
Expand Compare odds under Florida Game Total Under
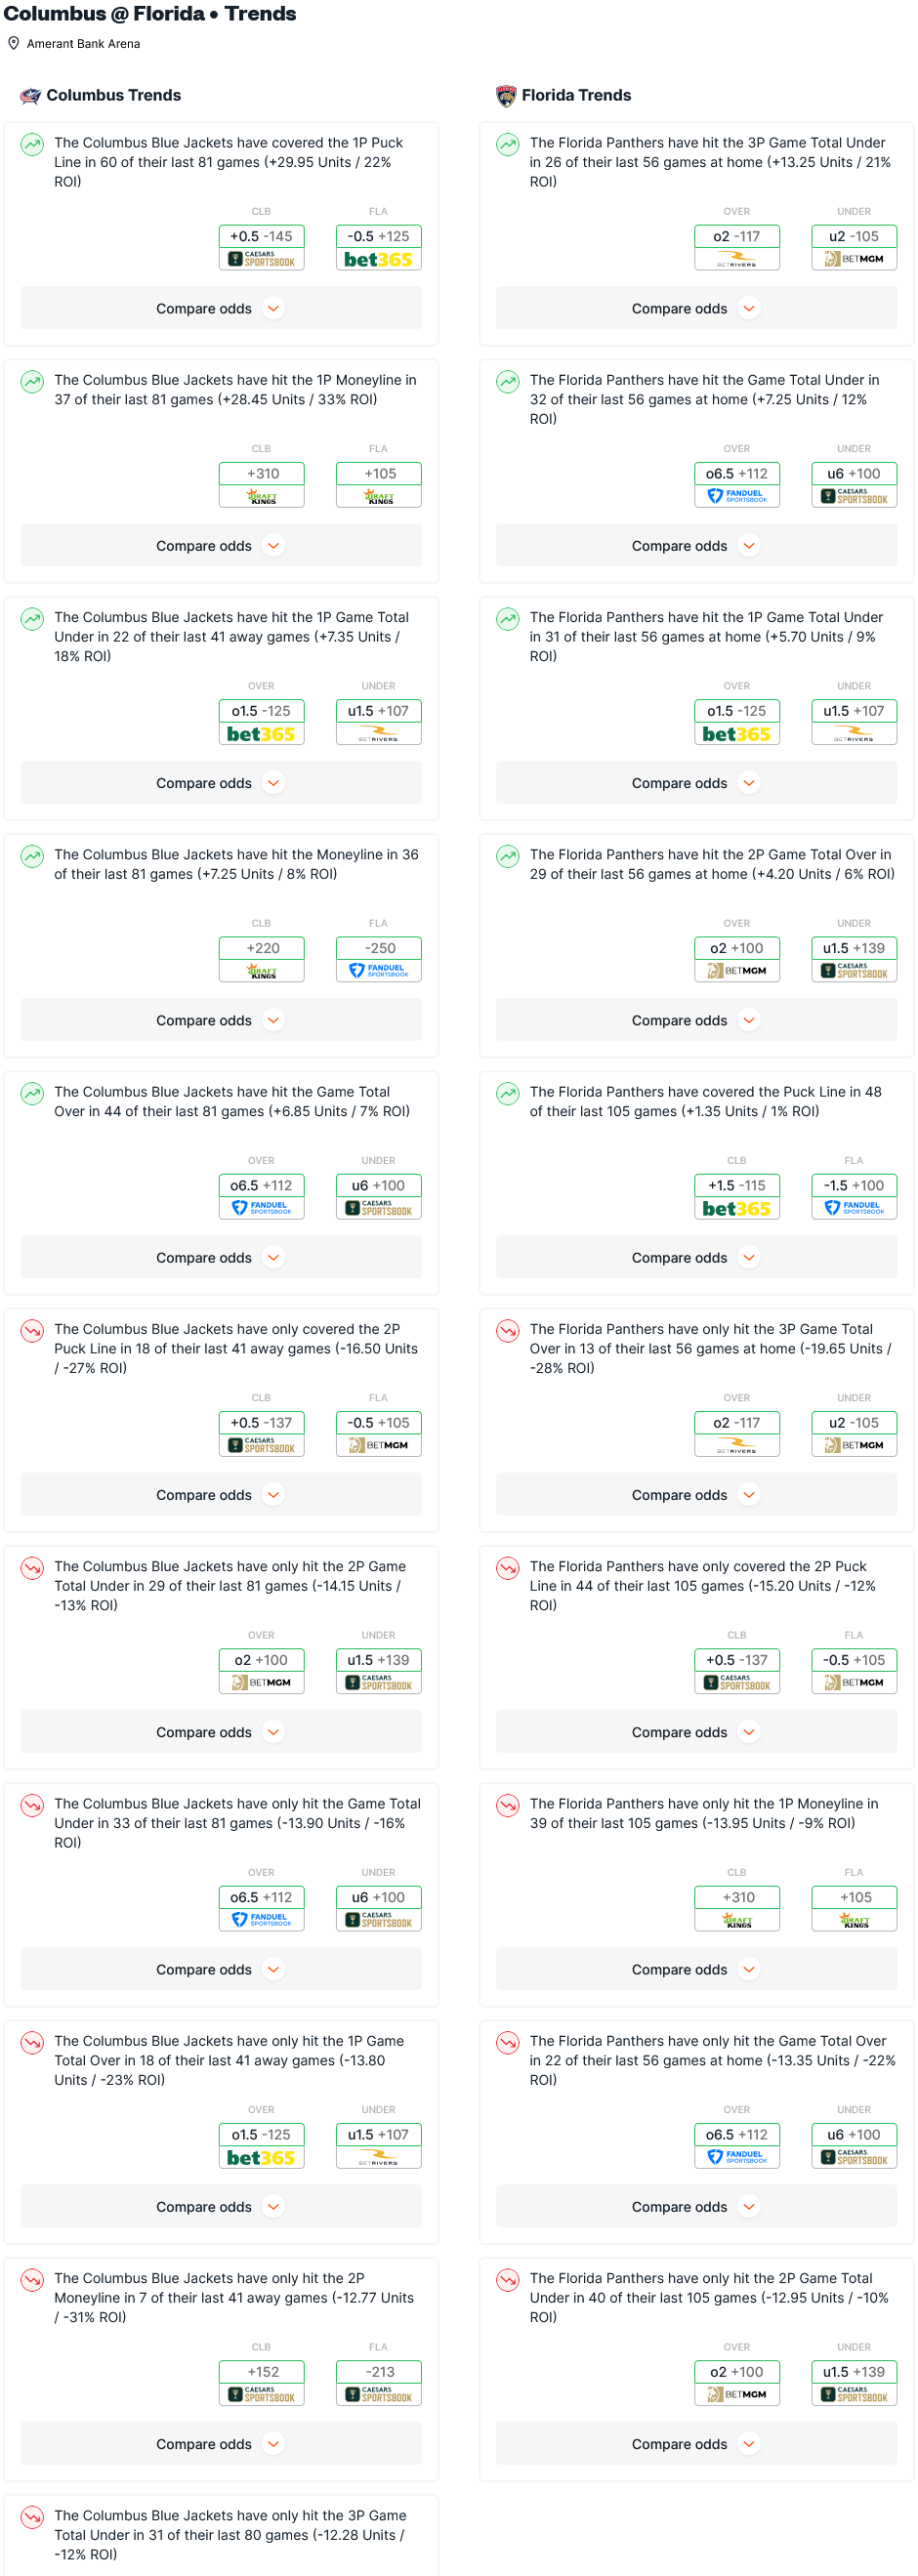[x=696, y=546]
